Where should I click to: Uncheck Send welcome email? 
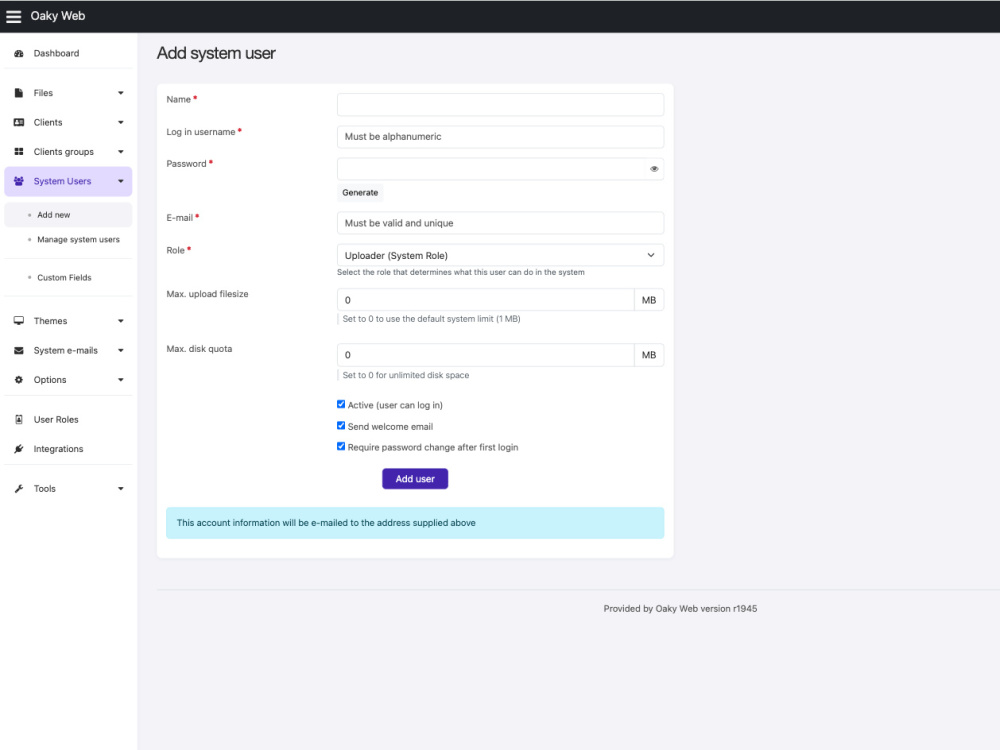point(341,425)
